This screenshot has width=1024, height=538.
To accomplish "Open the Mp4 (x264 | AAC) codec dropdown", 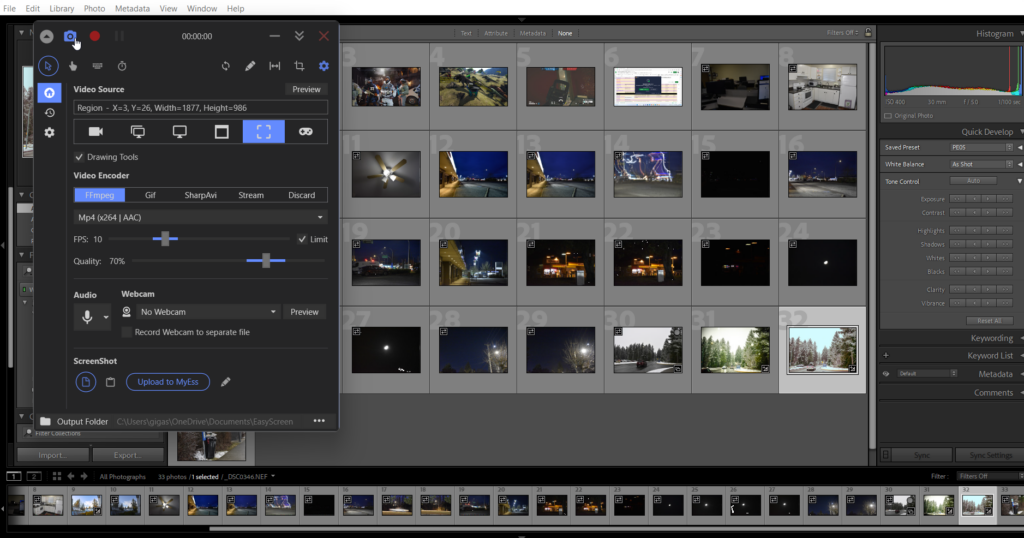I will (x=201, y=217).
